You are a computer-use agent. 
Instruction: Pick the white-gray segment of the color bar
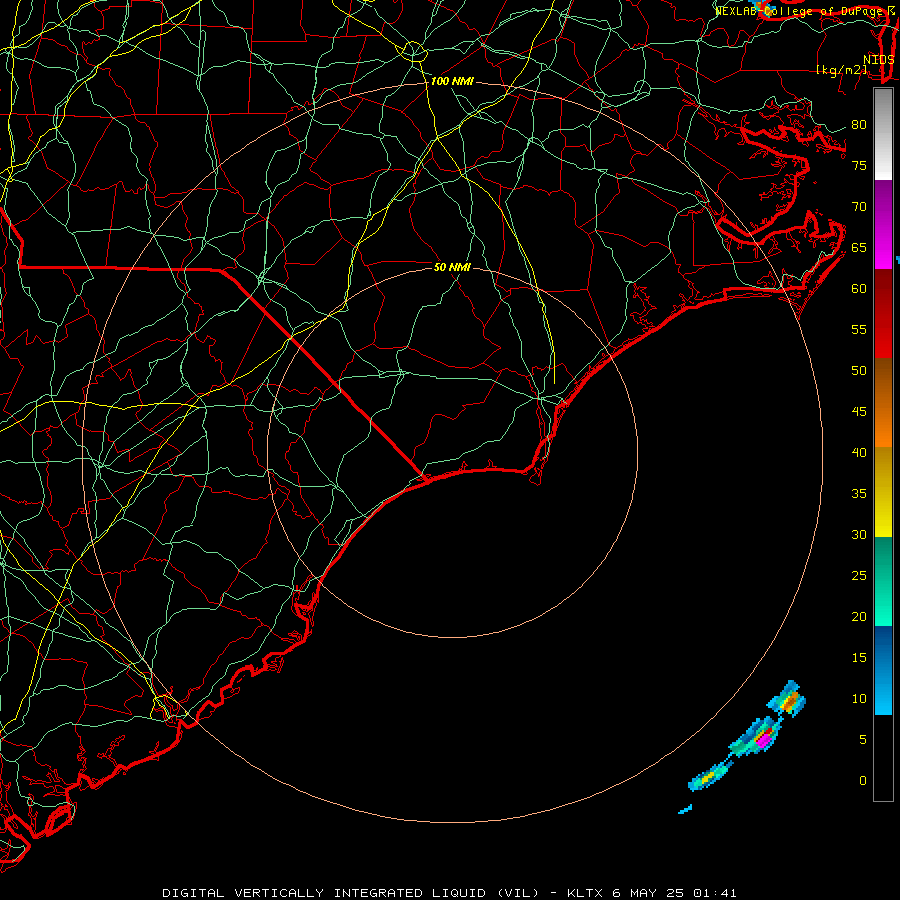(883, 134)
